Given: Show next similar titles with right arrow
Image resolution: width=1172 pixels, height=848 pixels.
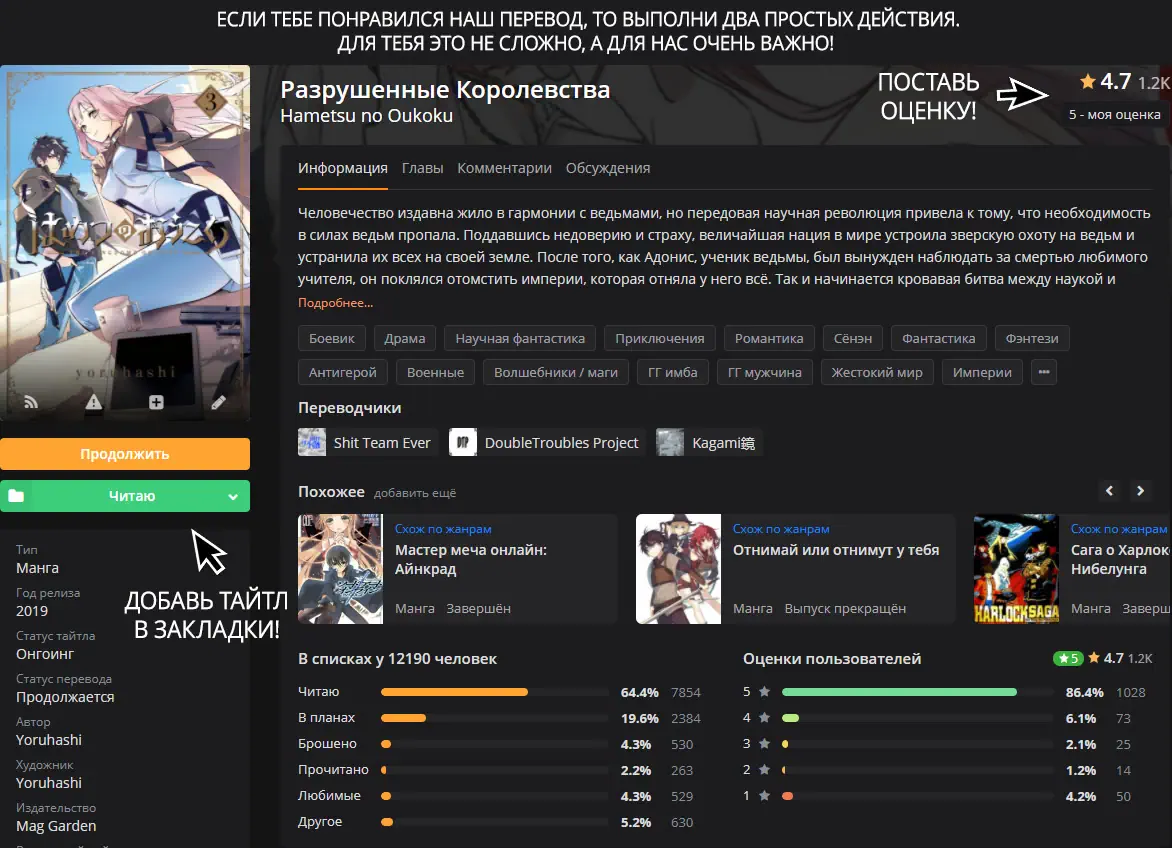Looking at the screenshot, I should [1140, 491].
